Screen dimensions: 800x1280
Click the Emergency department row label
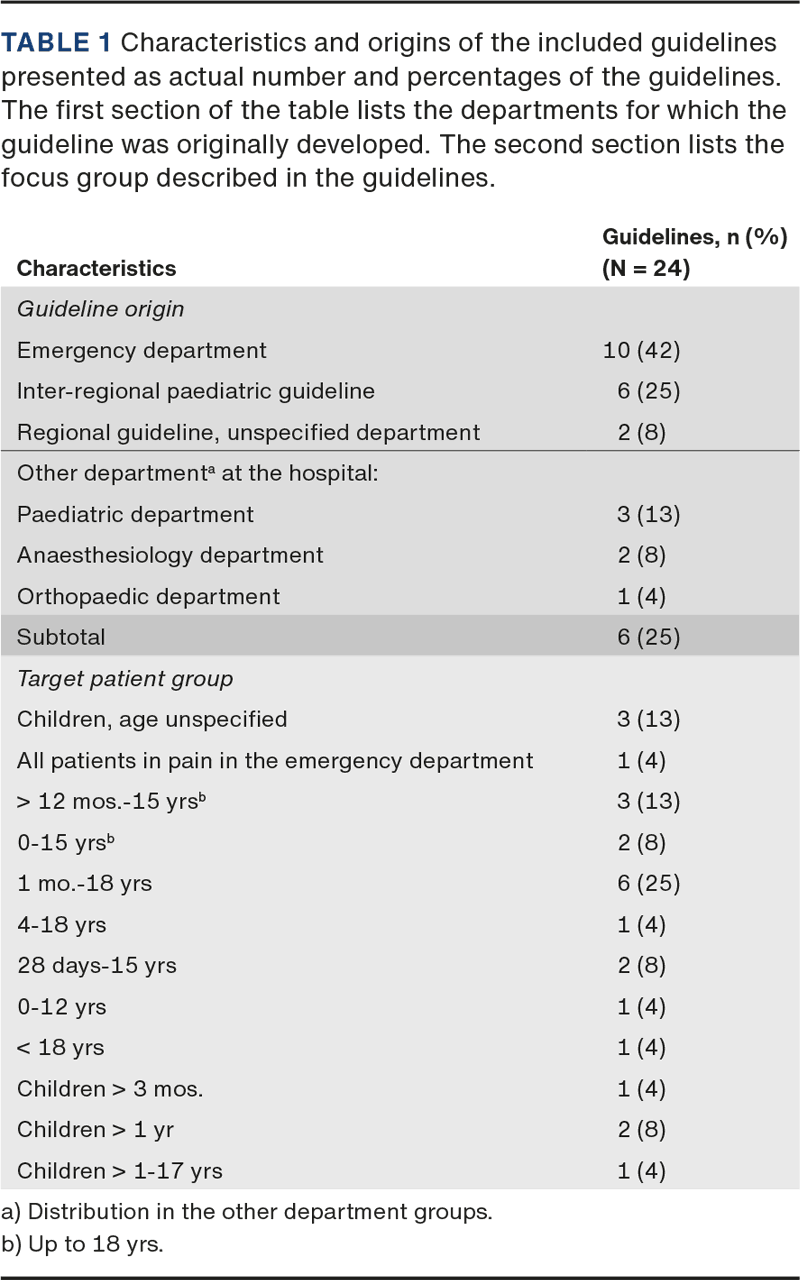click(142, 350)
